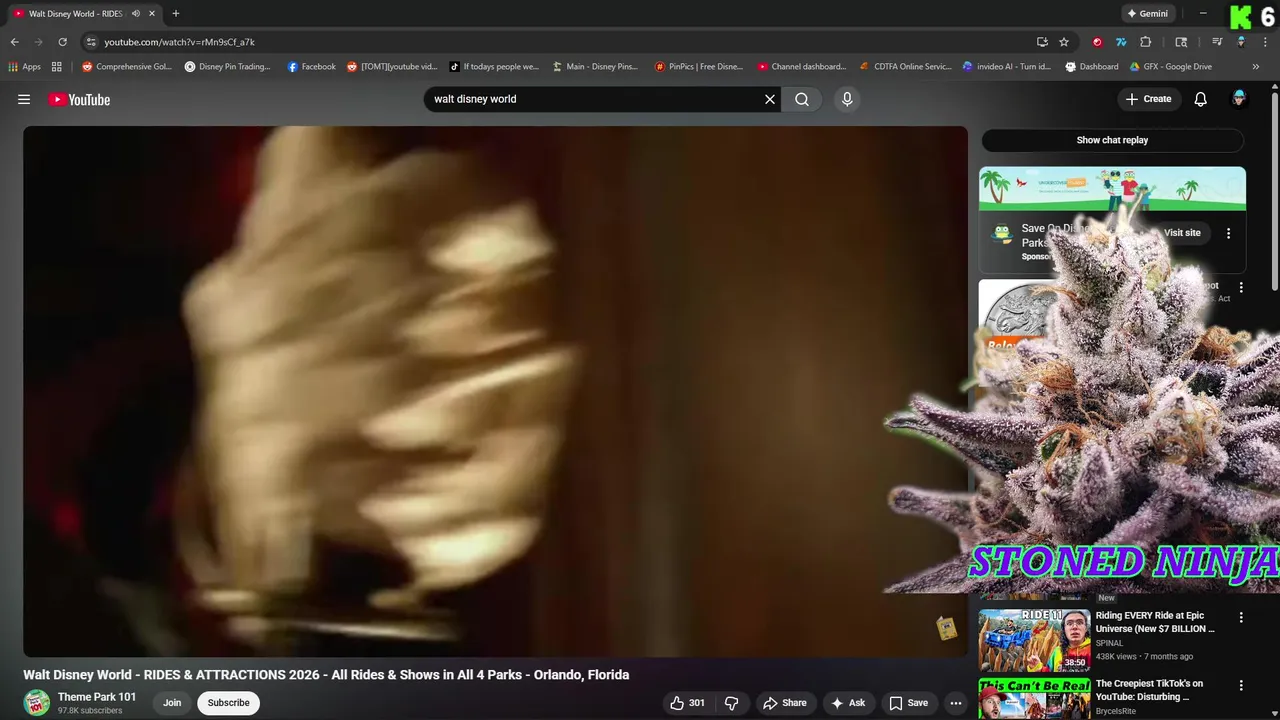Open 'Riding EVERY Ride at Epic Universe' title link
1280x720 pixels.
tap(1155, 622)
